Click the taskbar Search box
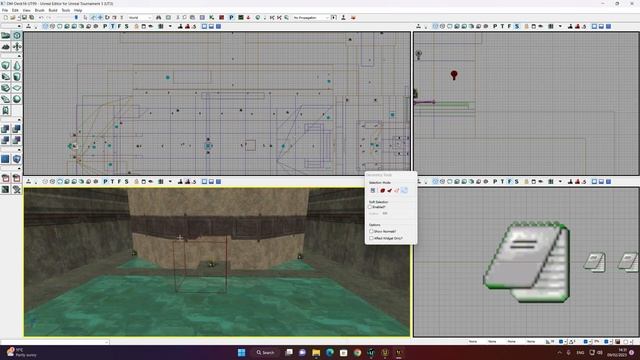Screen dimensions: 640x360 pos(266,353)
